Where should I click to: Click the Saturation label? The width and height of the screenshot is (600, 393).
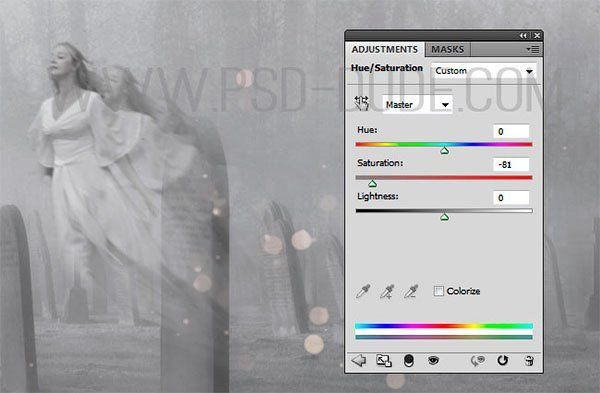pos(380,163)
